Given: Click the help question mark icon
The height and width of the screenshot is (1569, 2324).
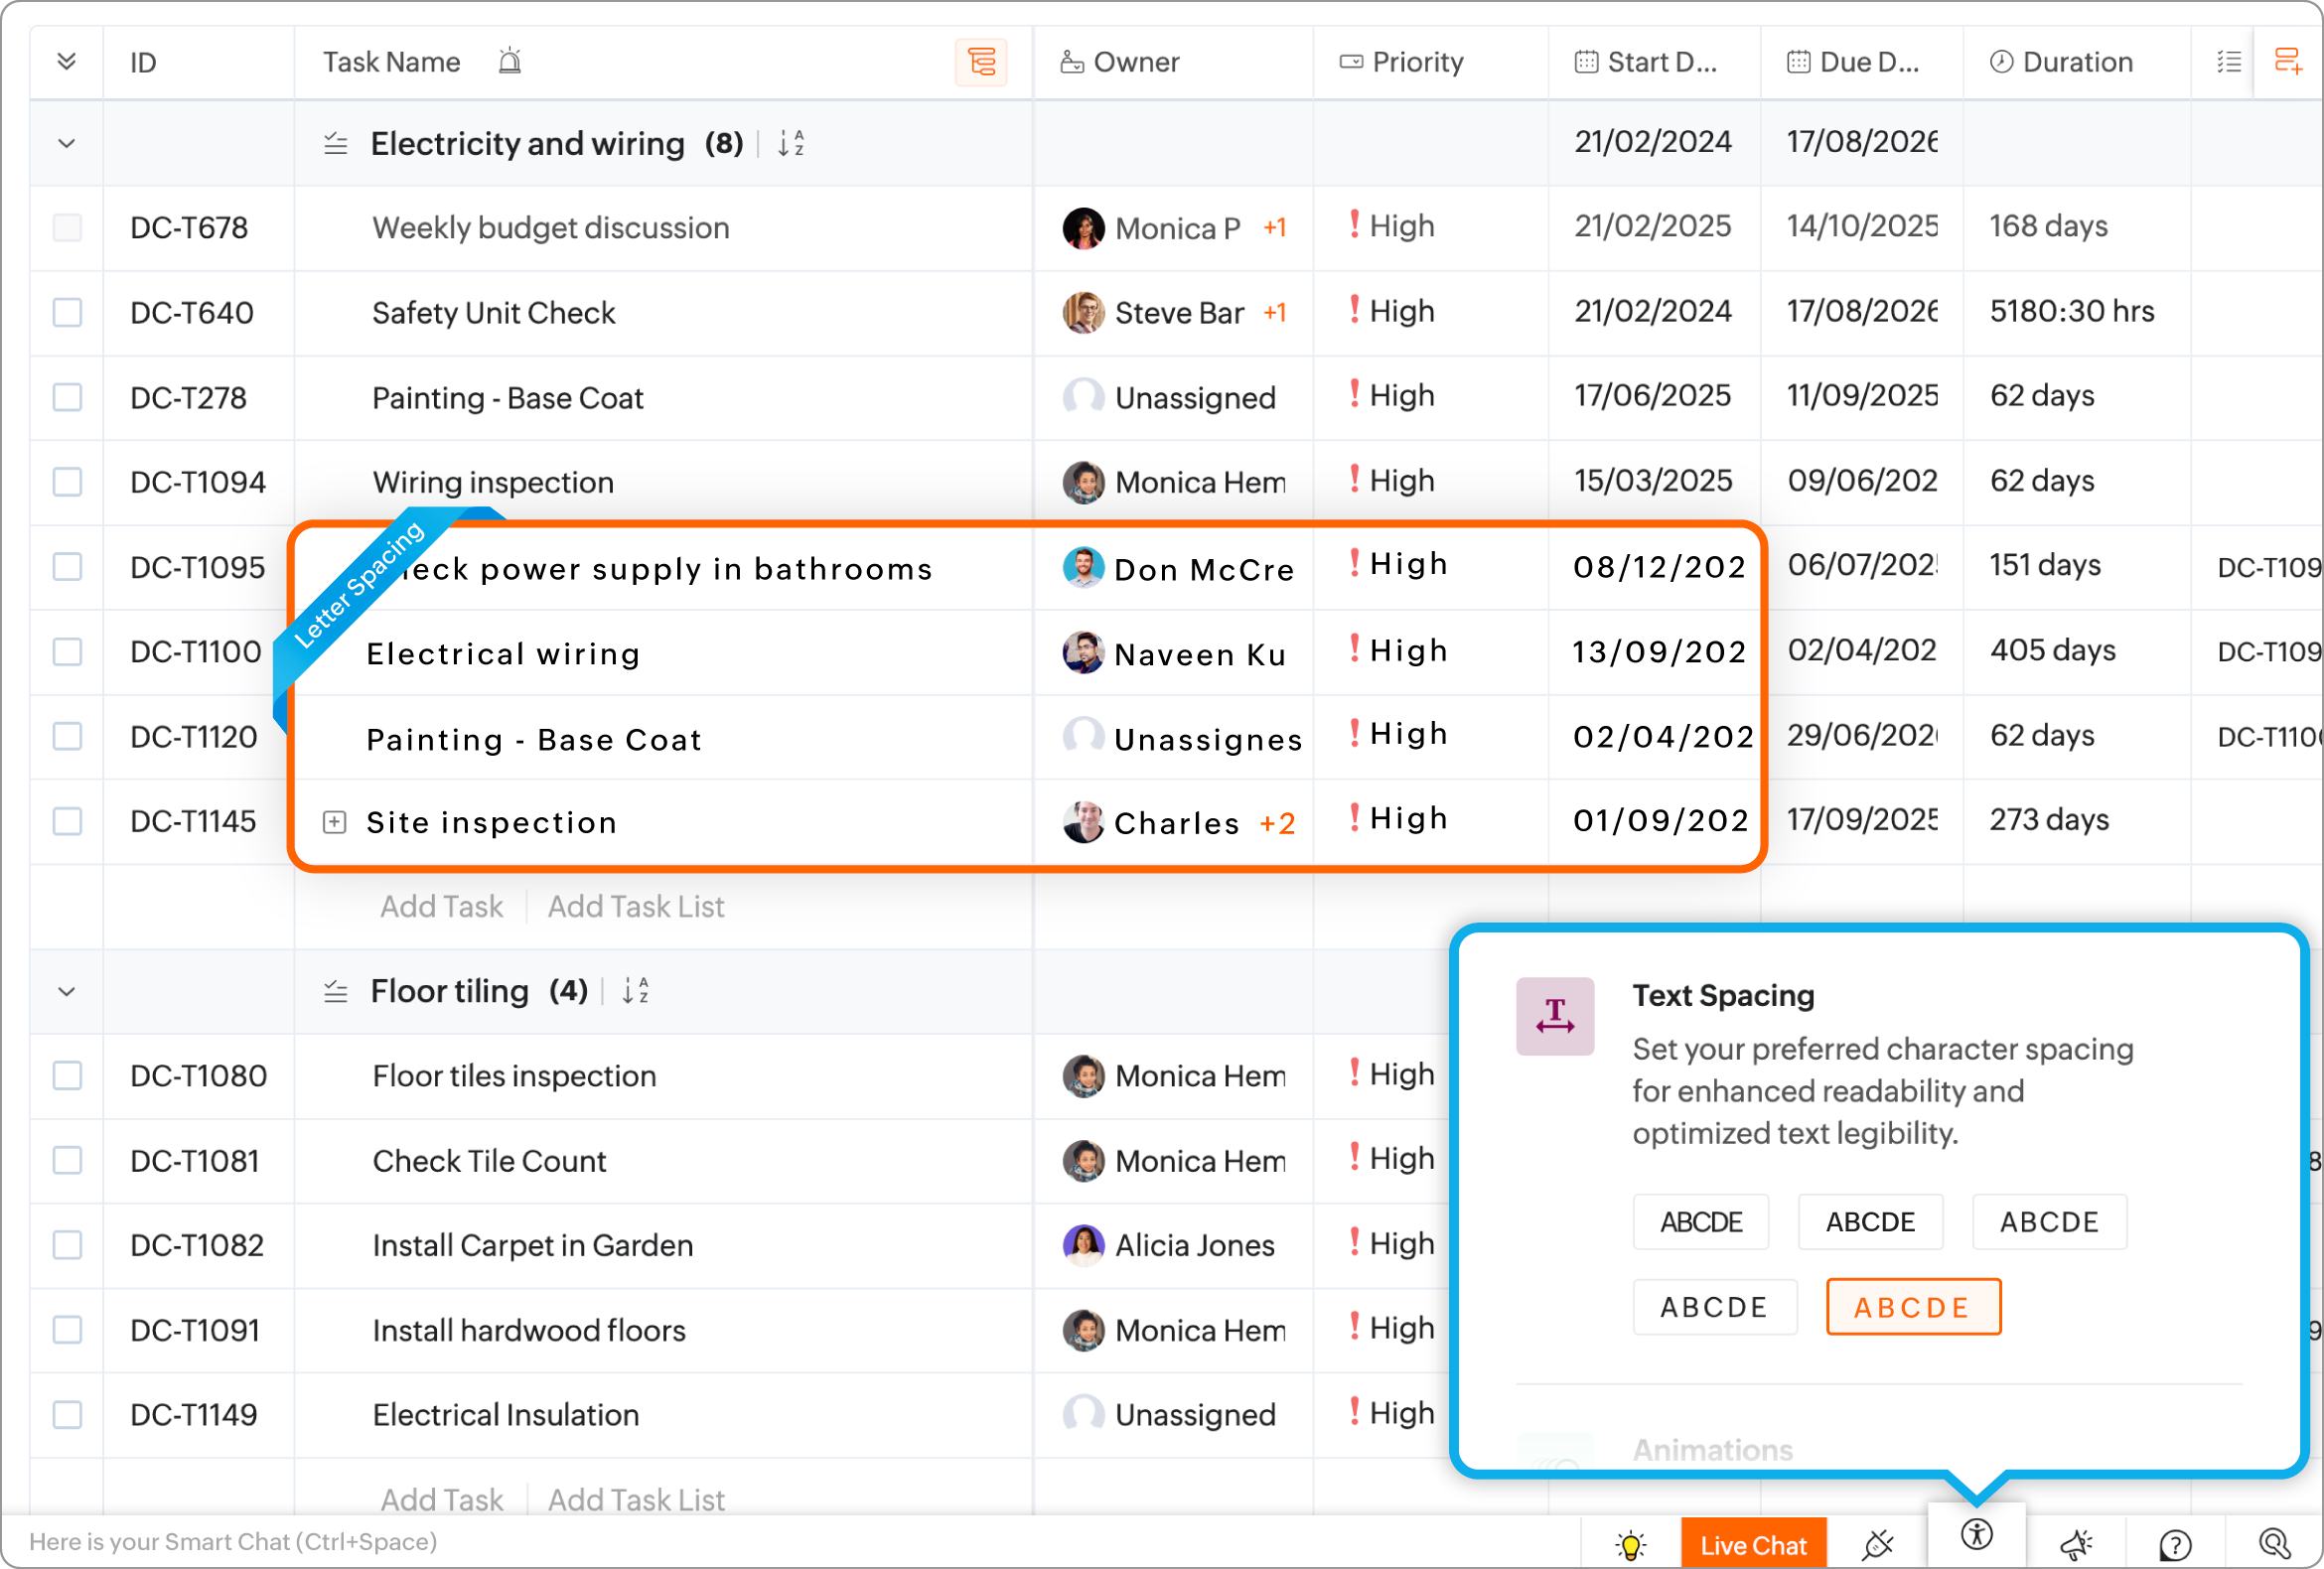Looking at the screenshot, I should (x=2174, y=1545).
